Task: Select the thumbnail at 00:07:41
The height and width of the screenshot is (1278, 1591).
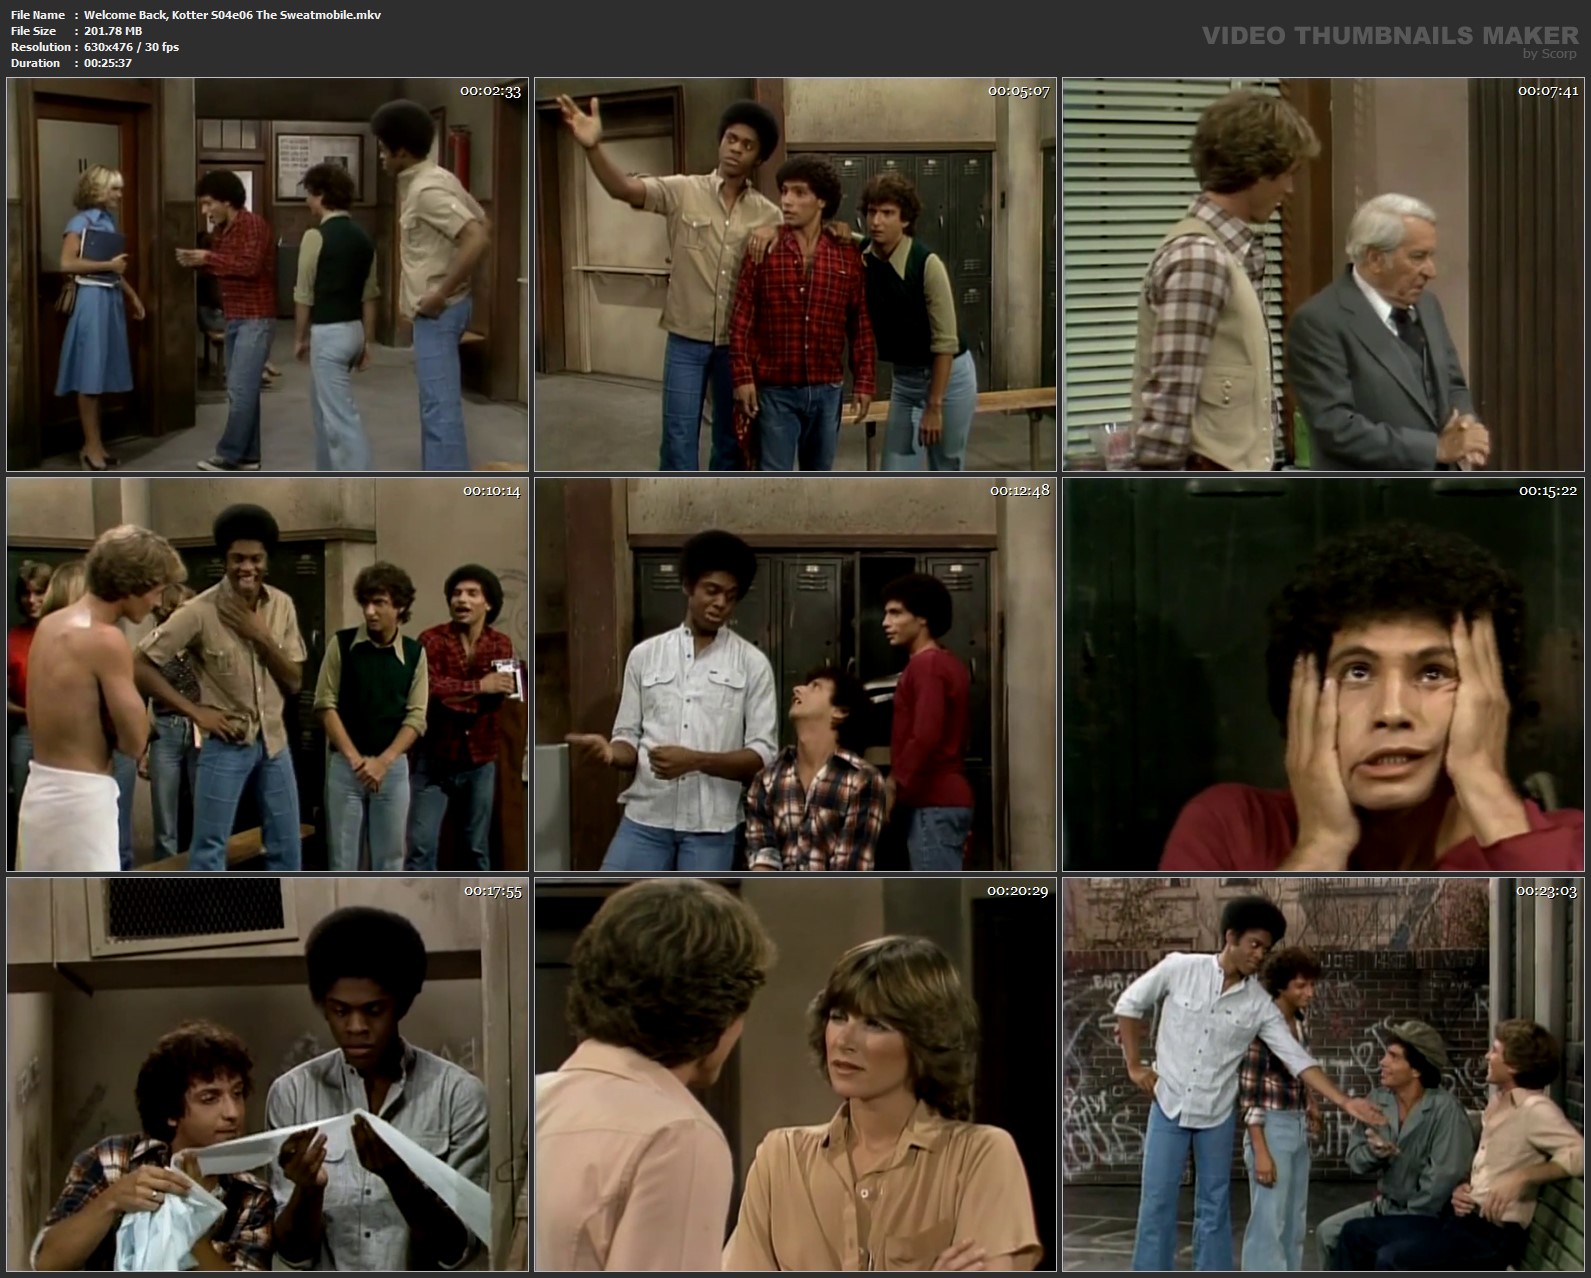Action: pyautogui.click(x=1323, y=274)
